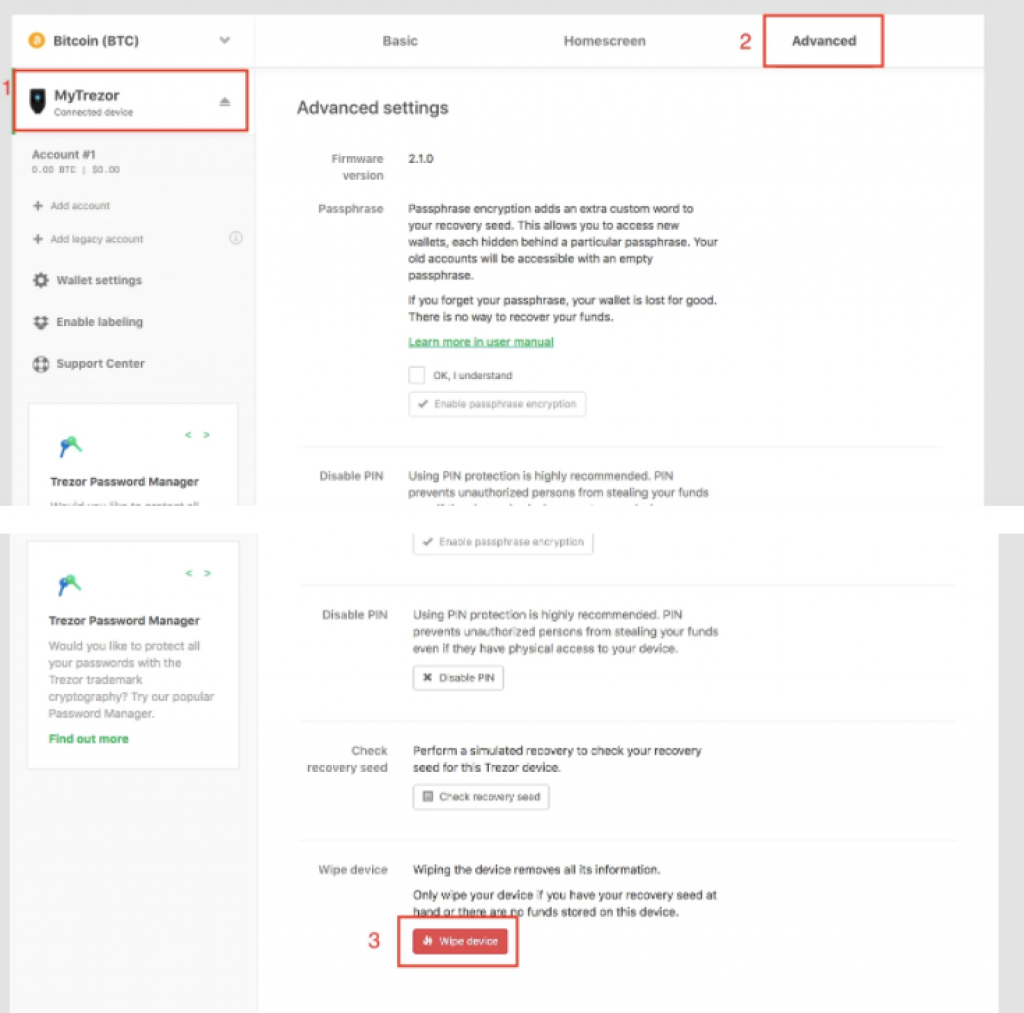Viewport: 1024px width, 1013px height.
Task: Go to next promo in upper card
Action: (x=206, y=434)
